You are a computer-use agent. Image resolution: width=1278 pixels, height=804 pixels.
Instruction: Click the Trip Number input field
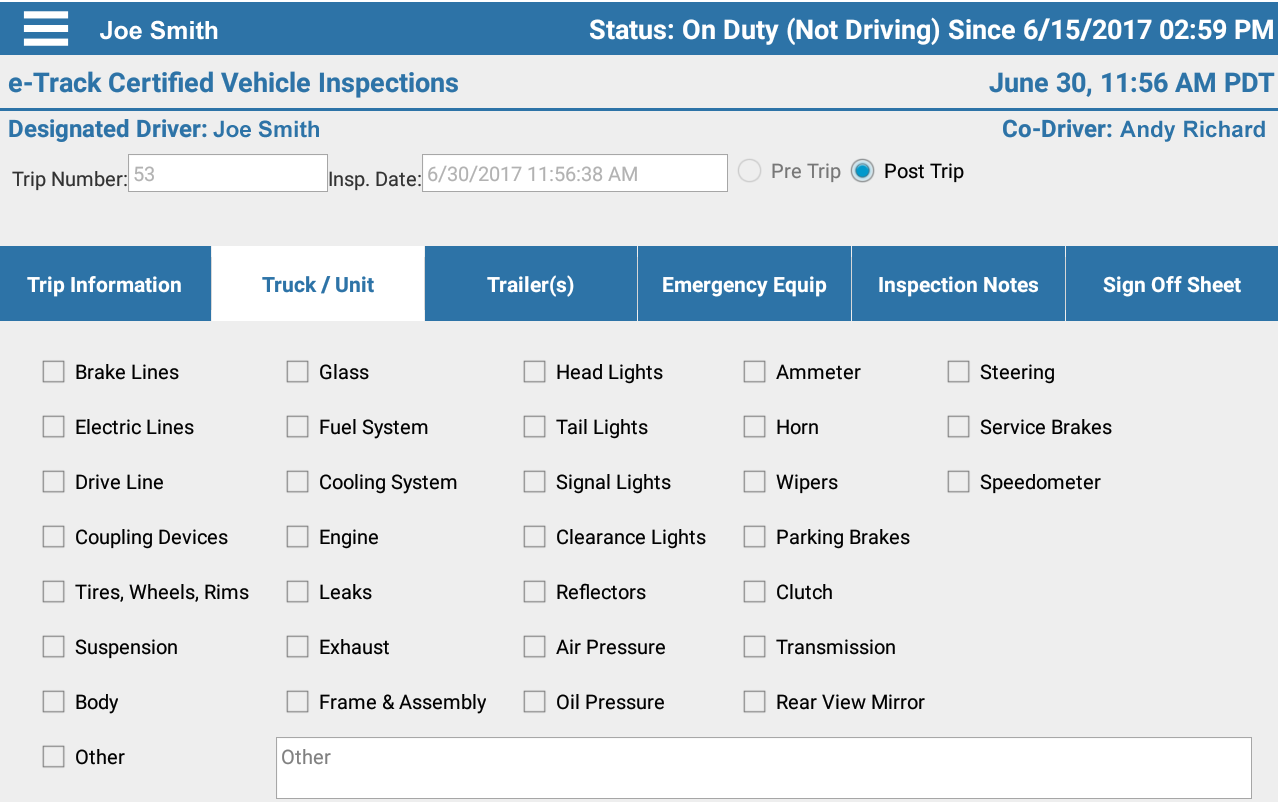pyautogui.click(x=228, y=173)
